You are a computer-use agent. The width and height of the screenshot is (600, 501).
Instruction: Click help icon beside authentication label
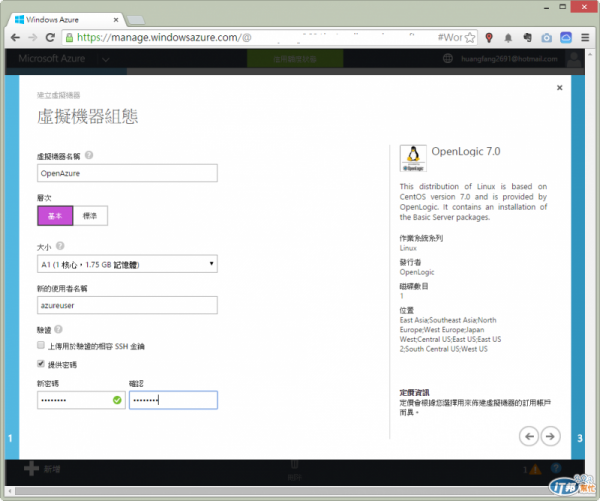[x=58, y=329]
